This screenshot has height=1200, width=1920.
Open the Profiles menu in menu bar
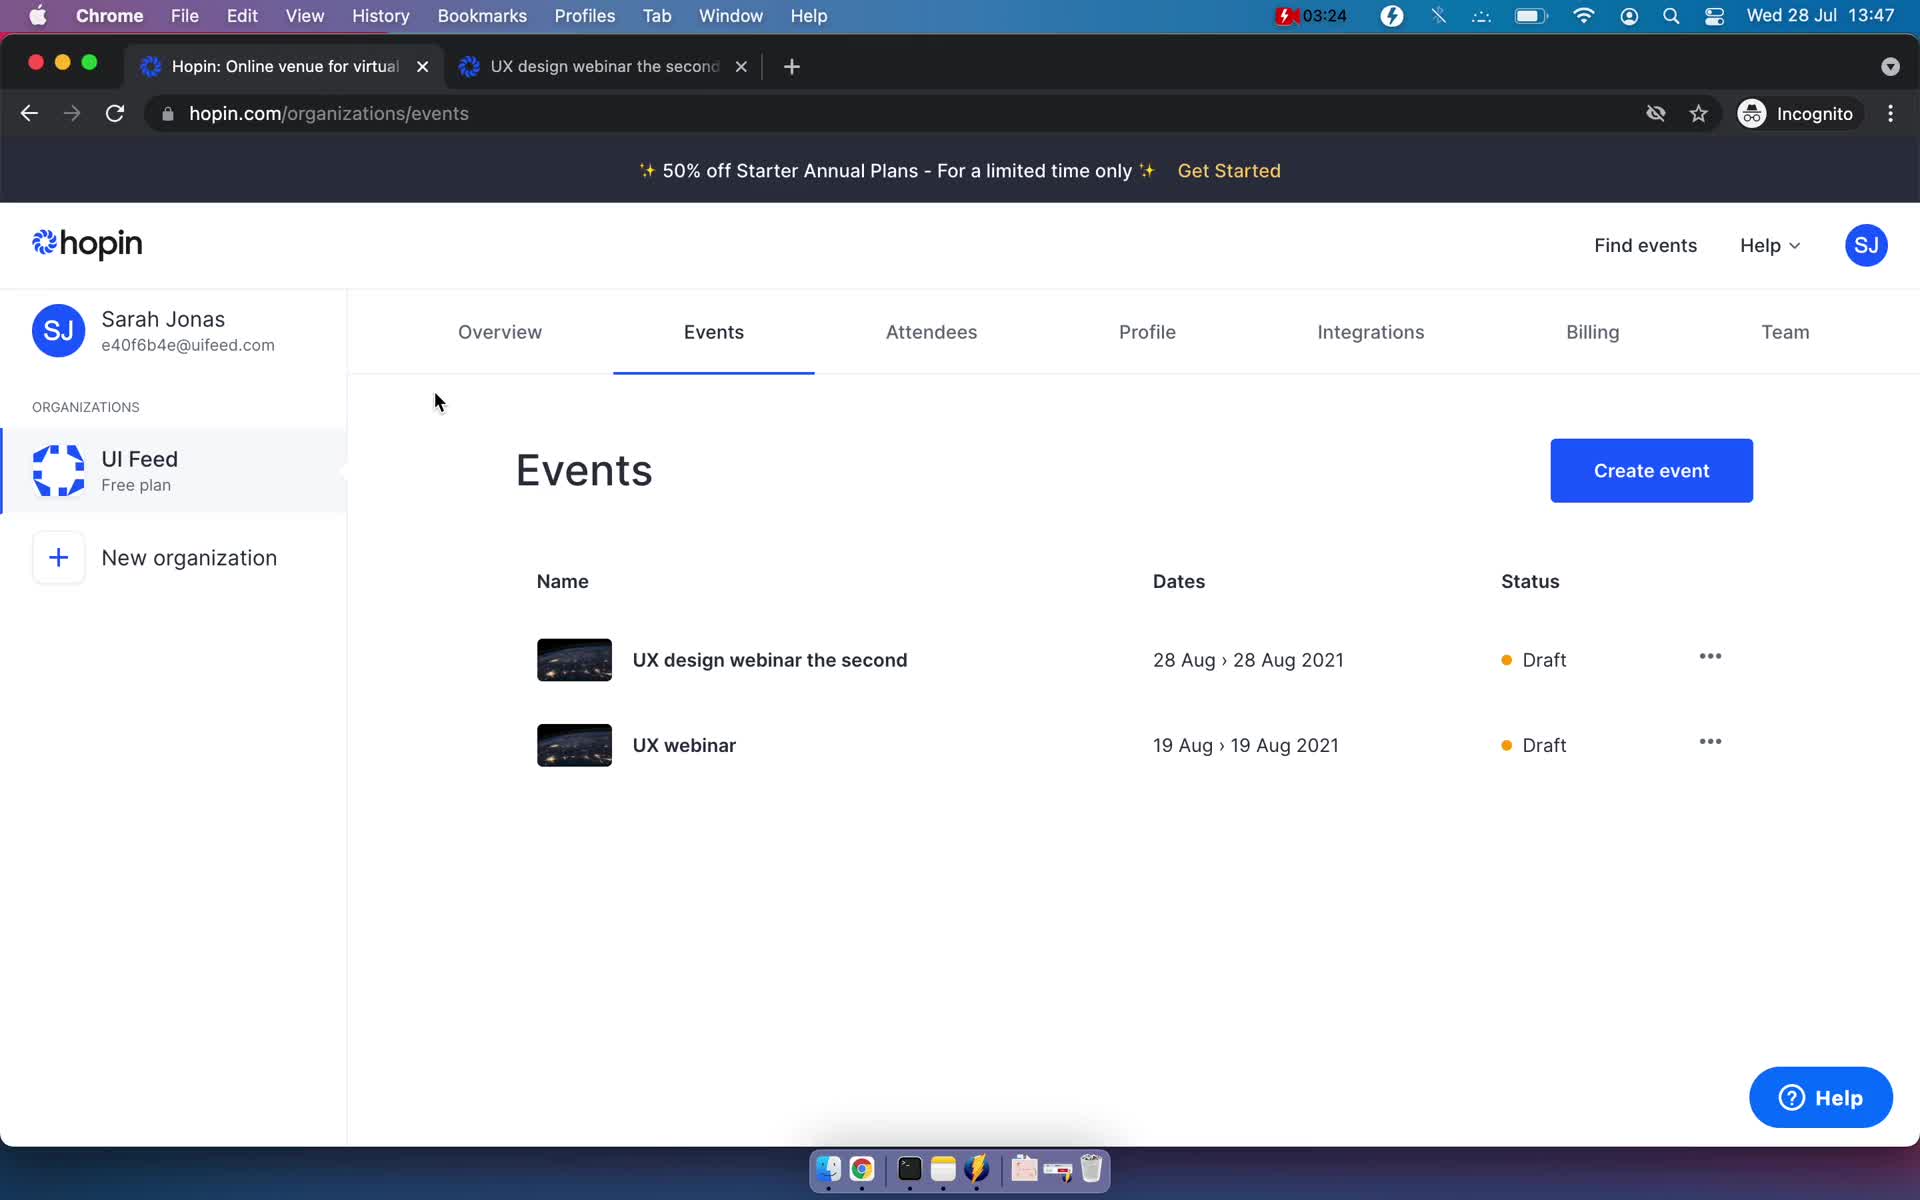[x=585, y=16]
